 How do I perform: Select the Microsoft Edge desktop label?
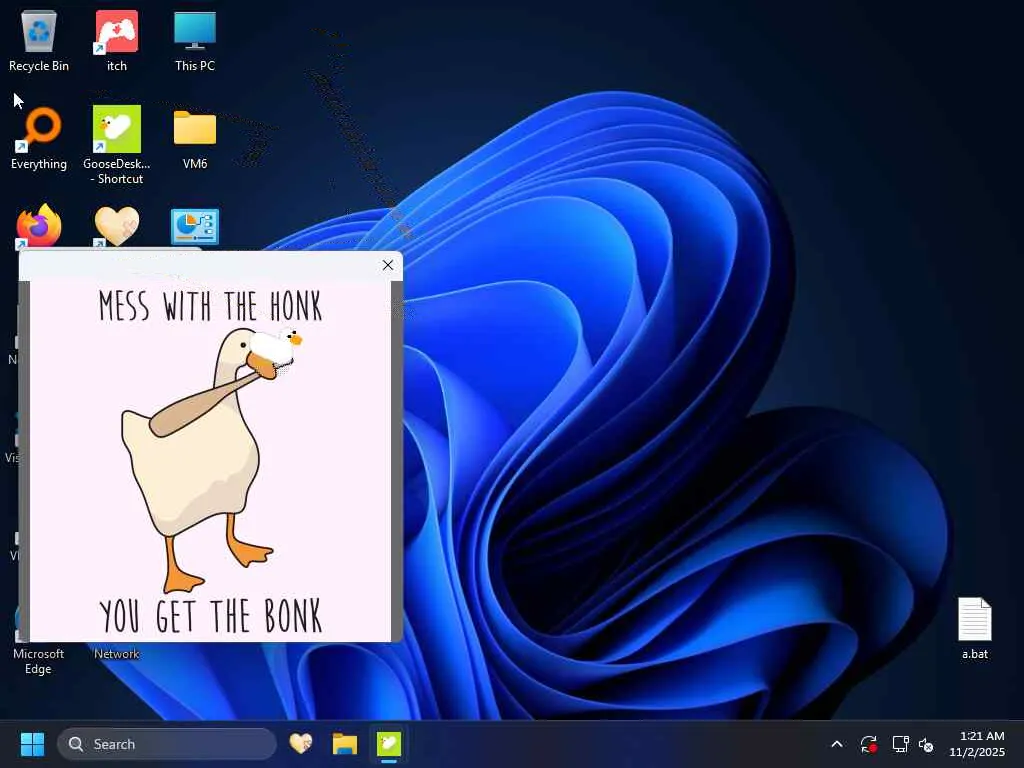(x=39, y=661)
